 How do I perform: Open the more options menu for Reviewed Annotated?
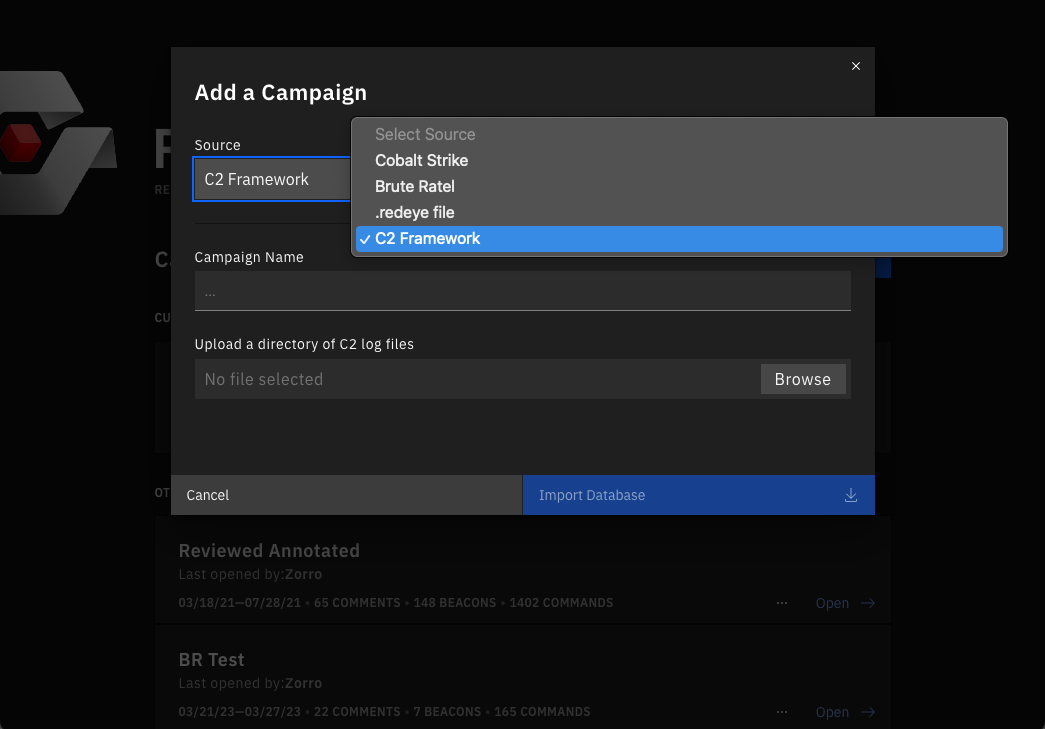pos(782,603)
